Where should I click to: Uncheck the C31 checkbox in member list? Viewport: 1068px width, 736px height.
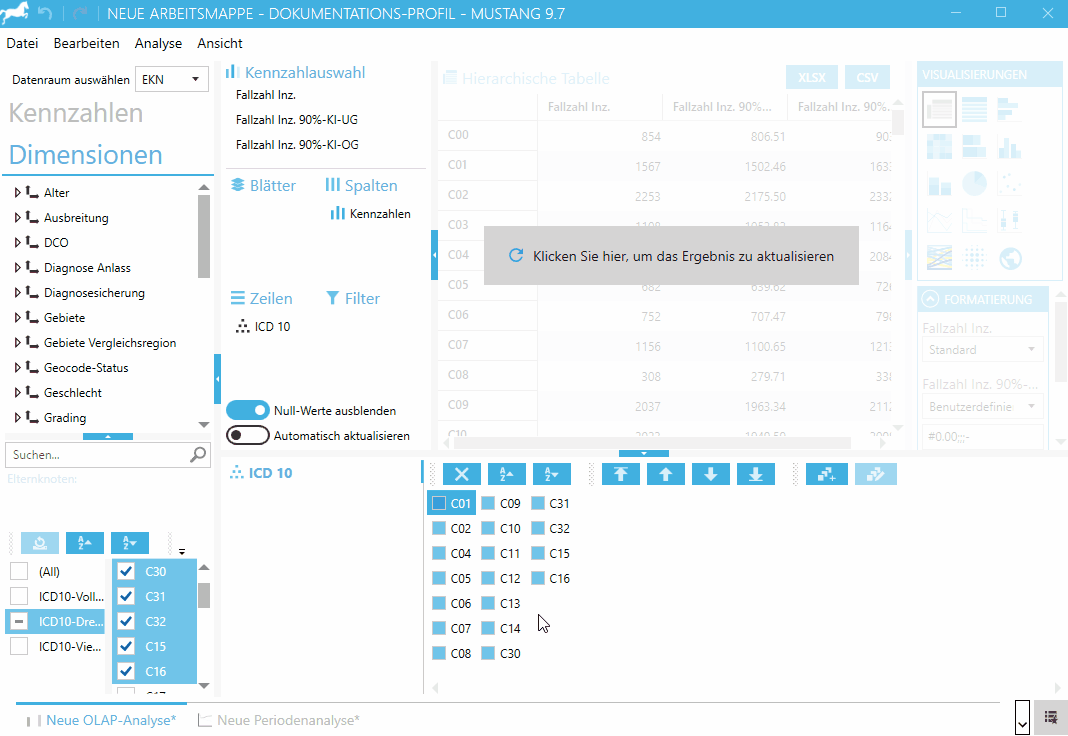126,596
